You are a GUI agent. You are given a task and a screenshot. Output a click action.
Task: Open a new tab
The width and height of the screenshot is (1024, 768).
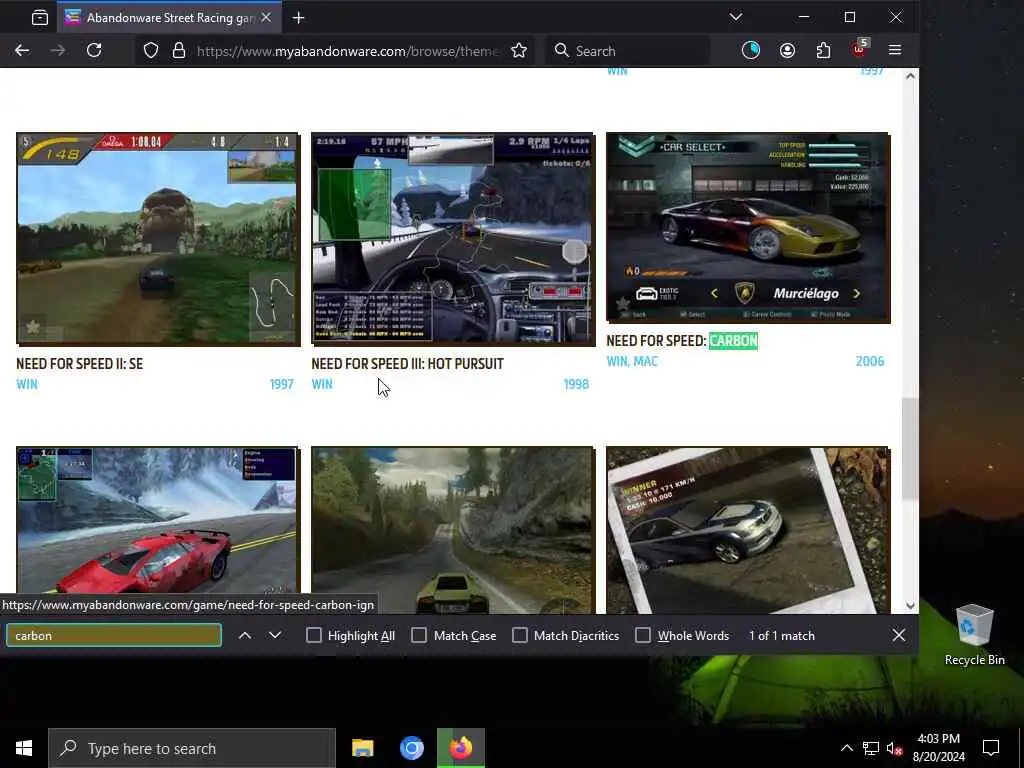[298, 18]
